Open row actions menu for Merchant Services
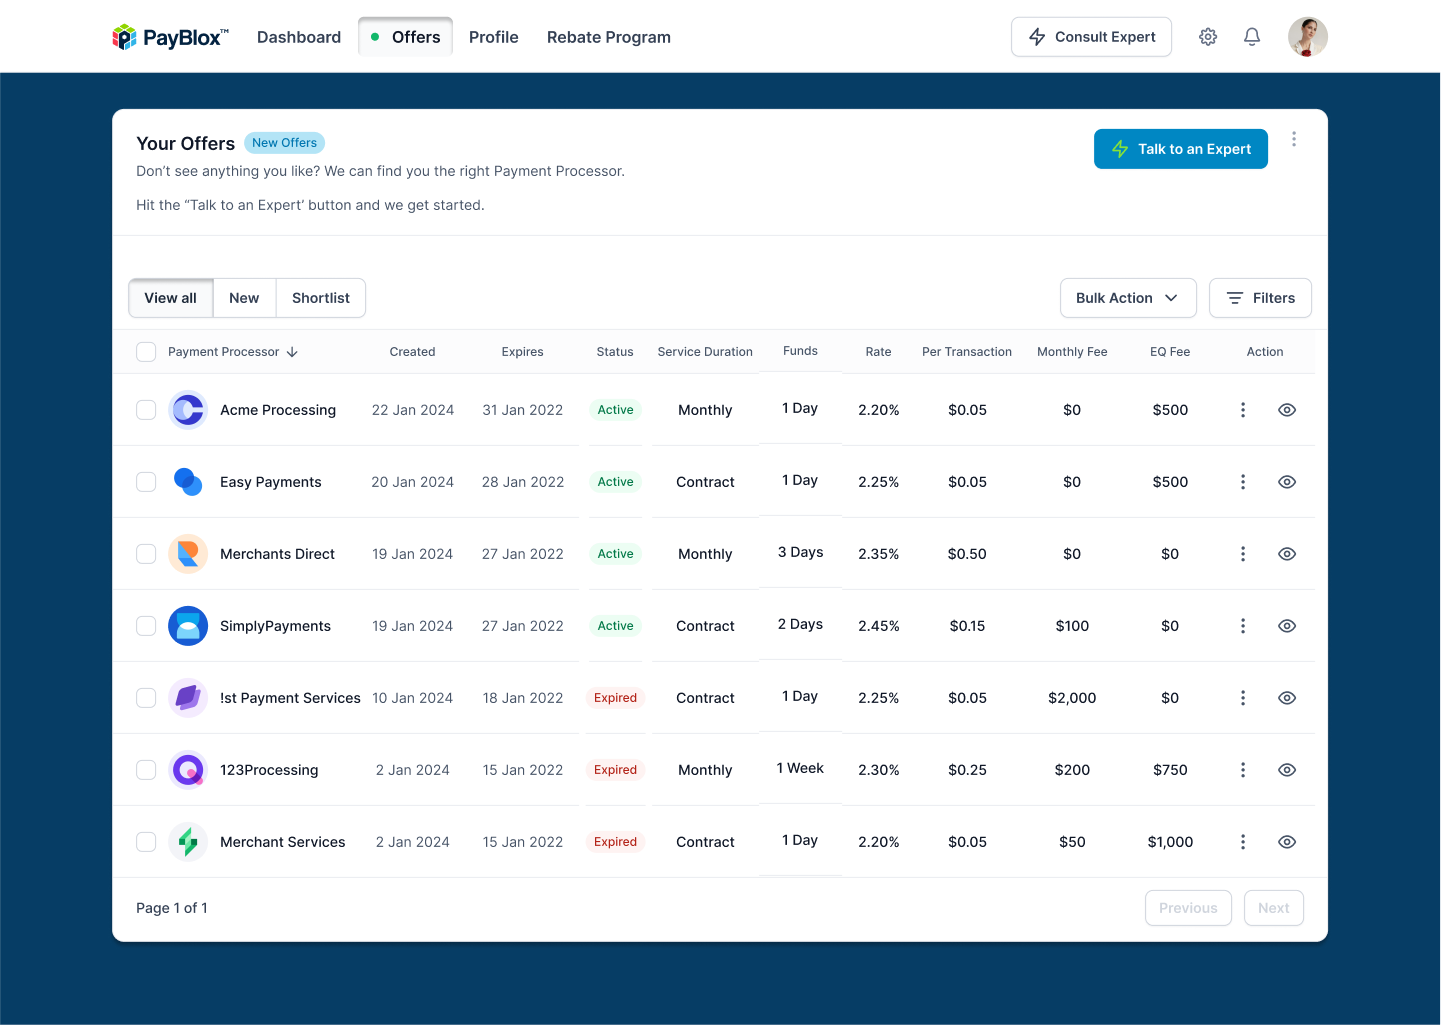 pos(1243,842)
